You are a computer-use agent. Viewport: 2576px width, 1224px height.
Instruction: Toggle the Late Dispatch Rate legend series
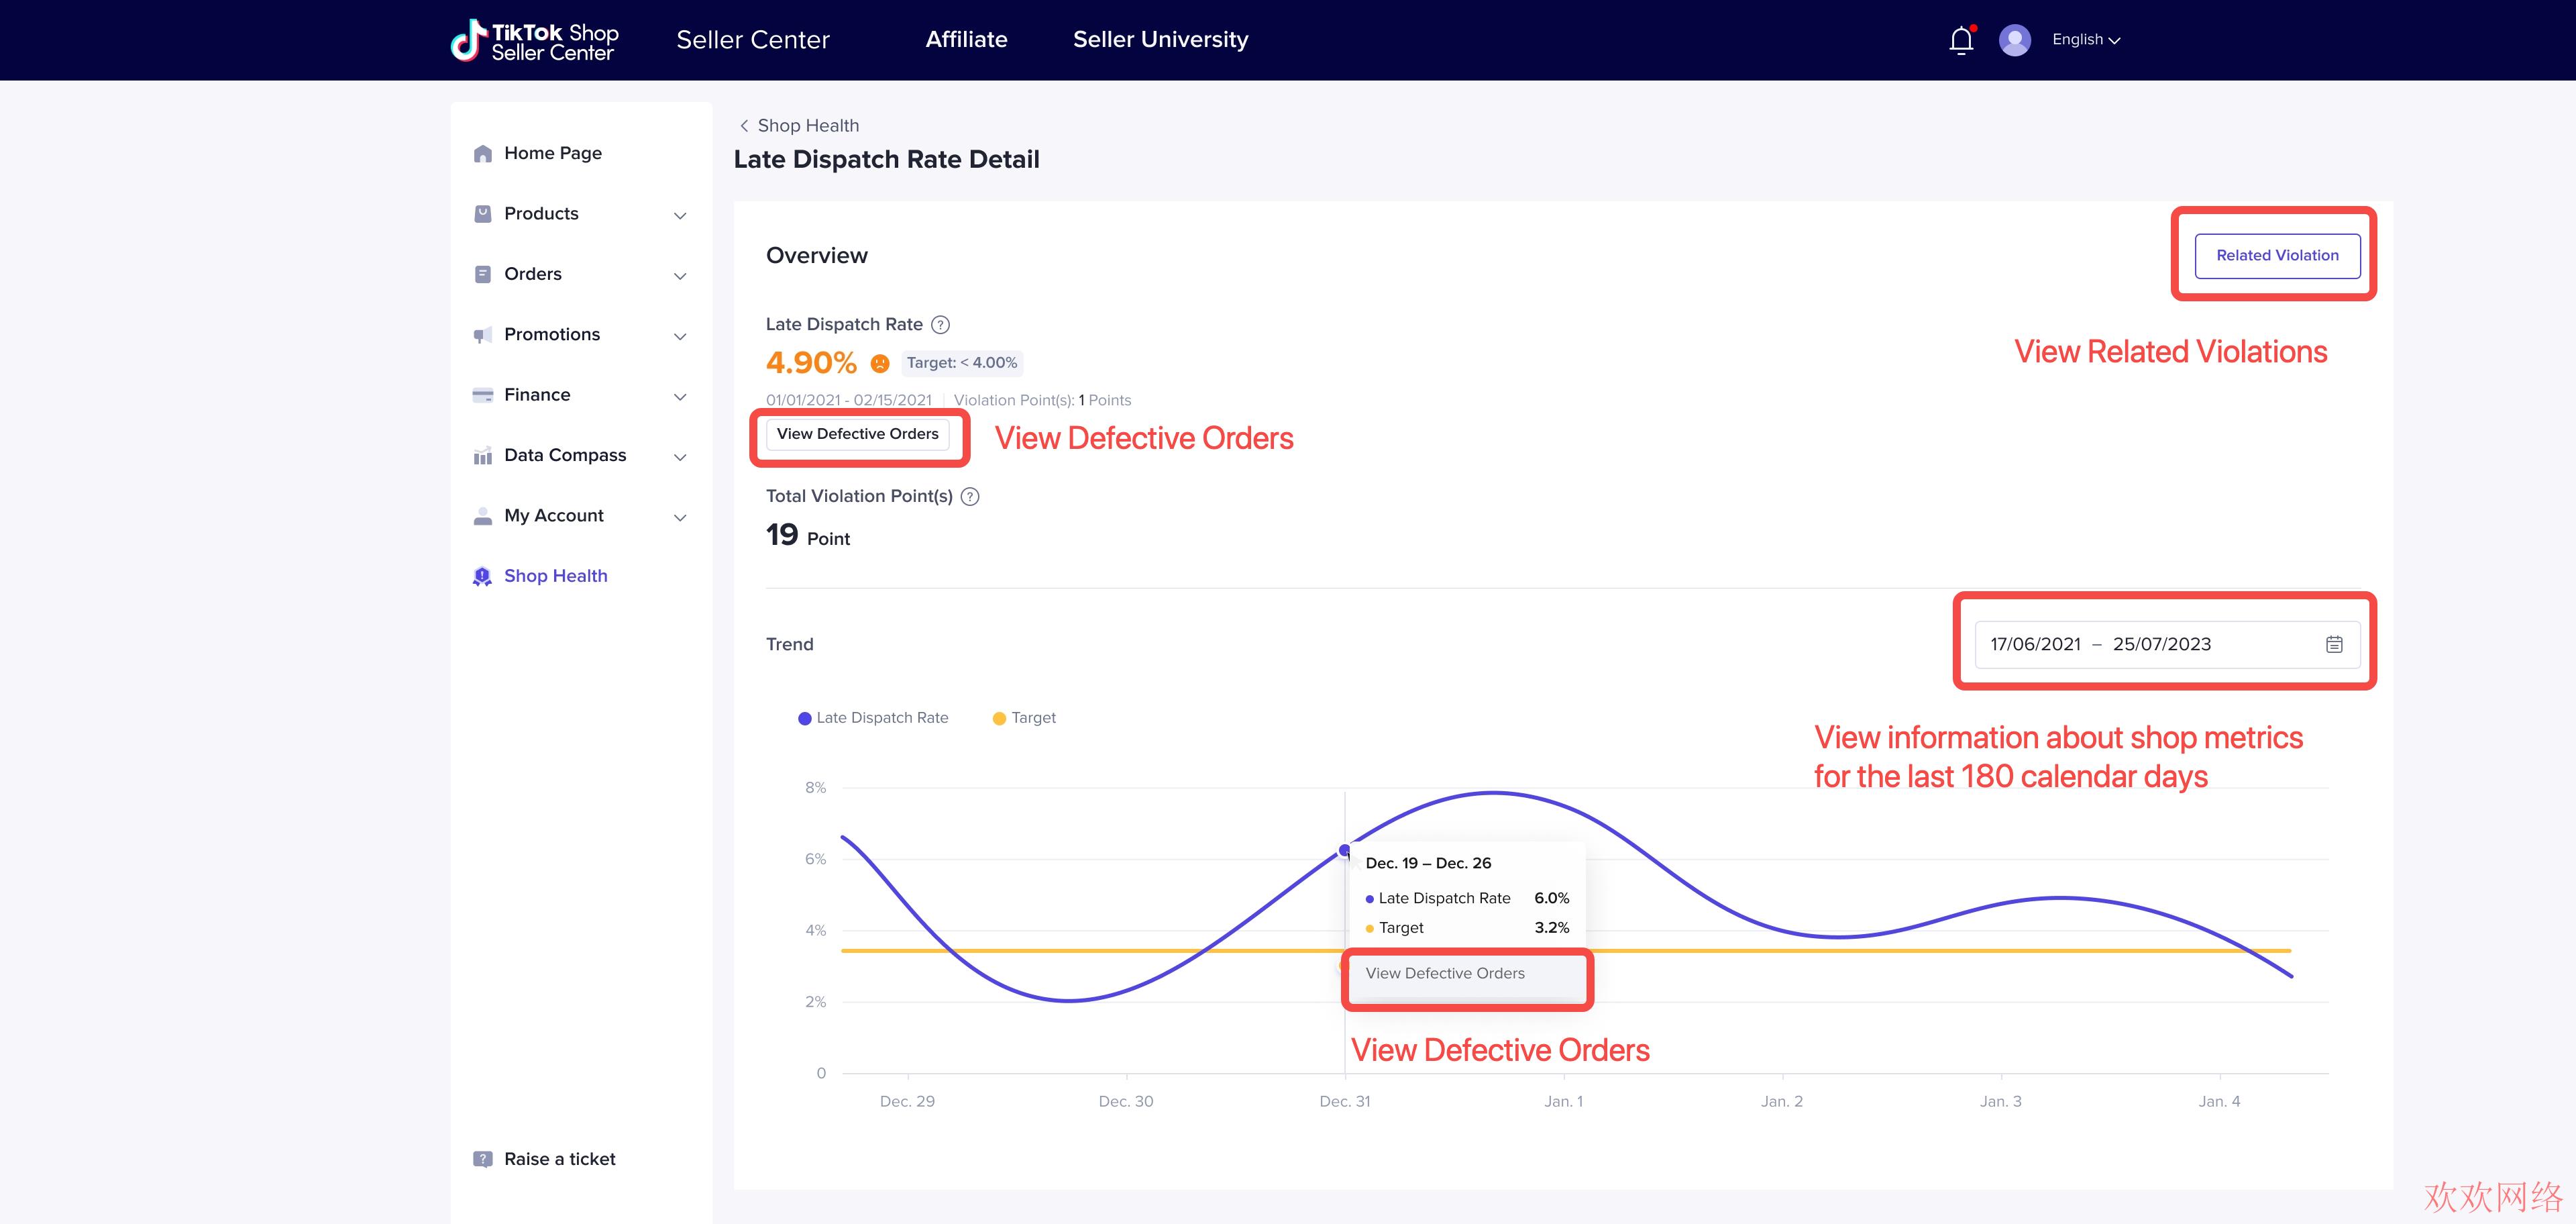(x=873, y=718)
